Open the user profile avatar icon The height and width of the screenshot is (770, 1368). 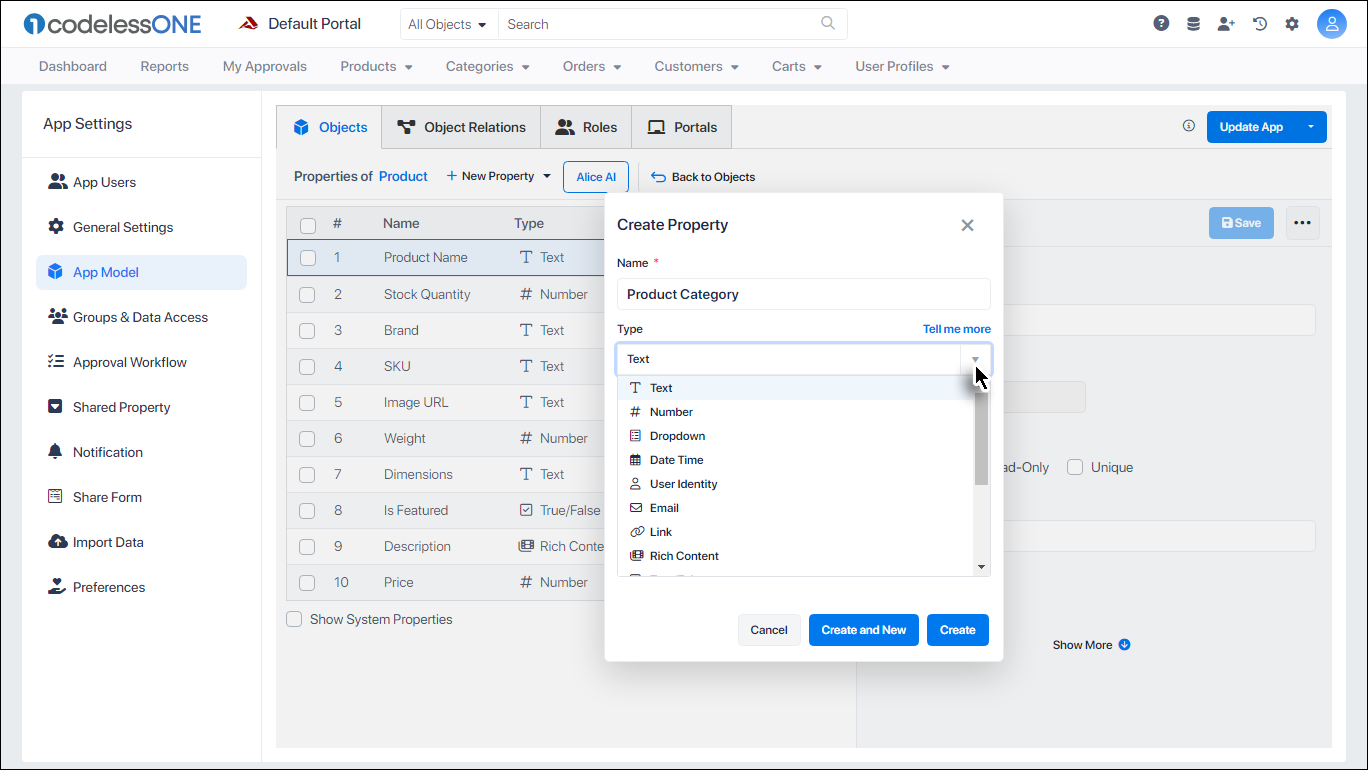pos(1332,22)
